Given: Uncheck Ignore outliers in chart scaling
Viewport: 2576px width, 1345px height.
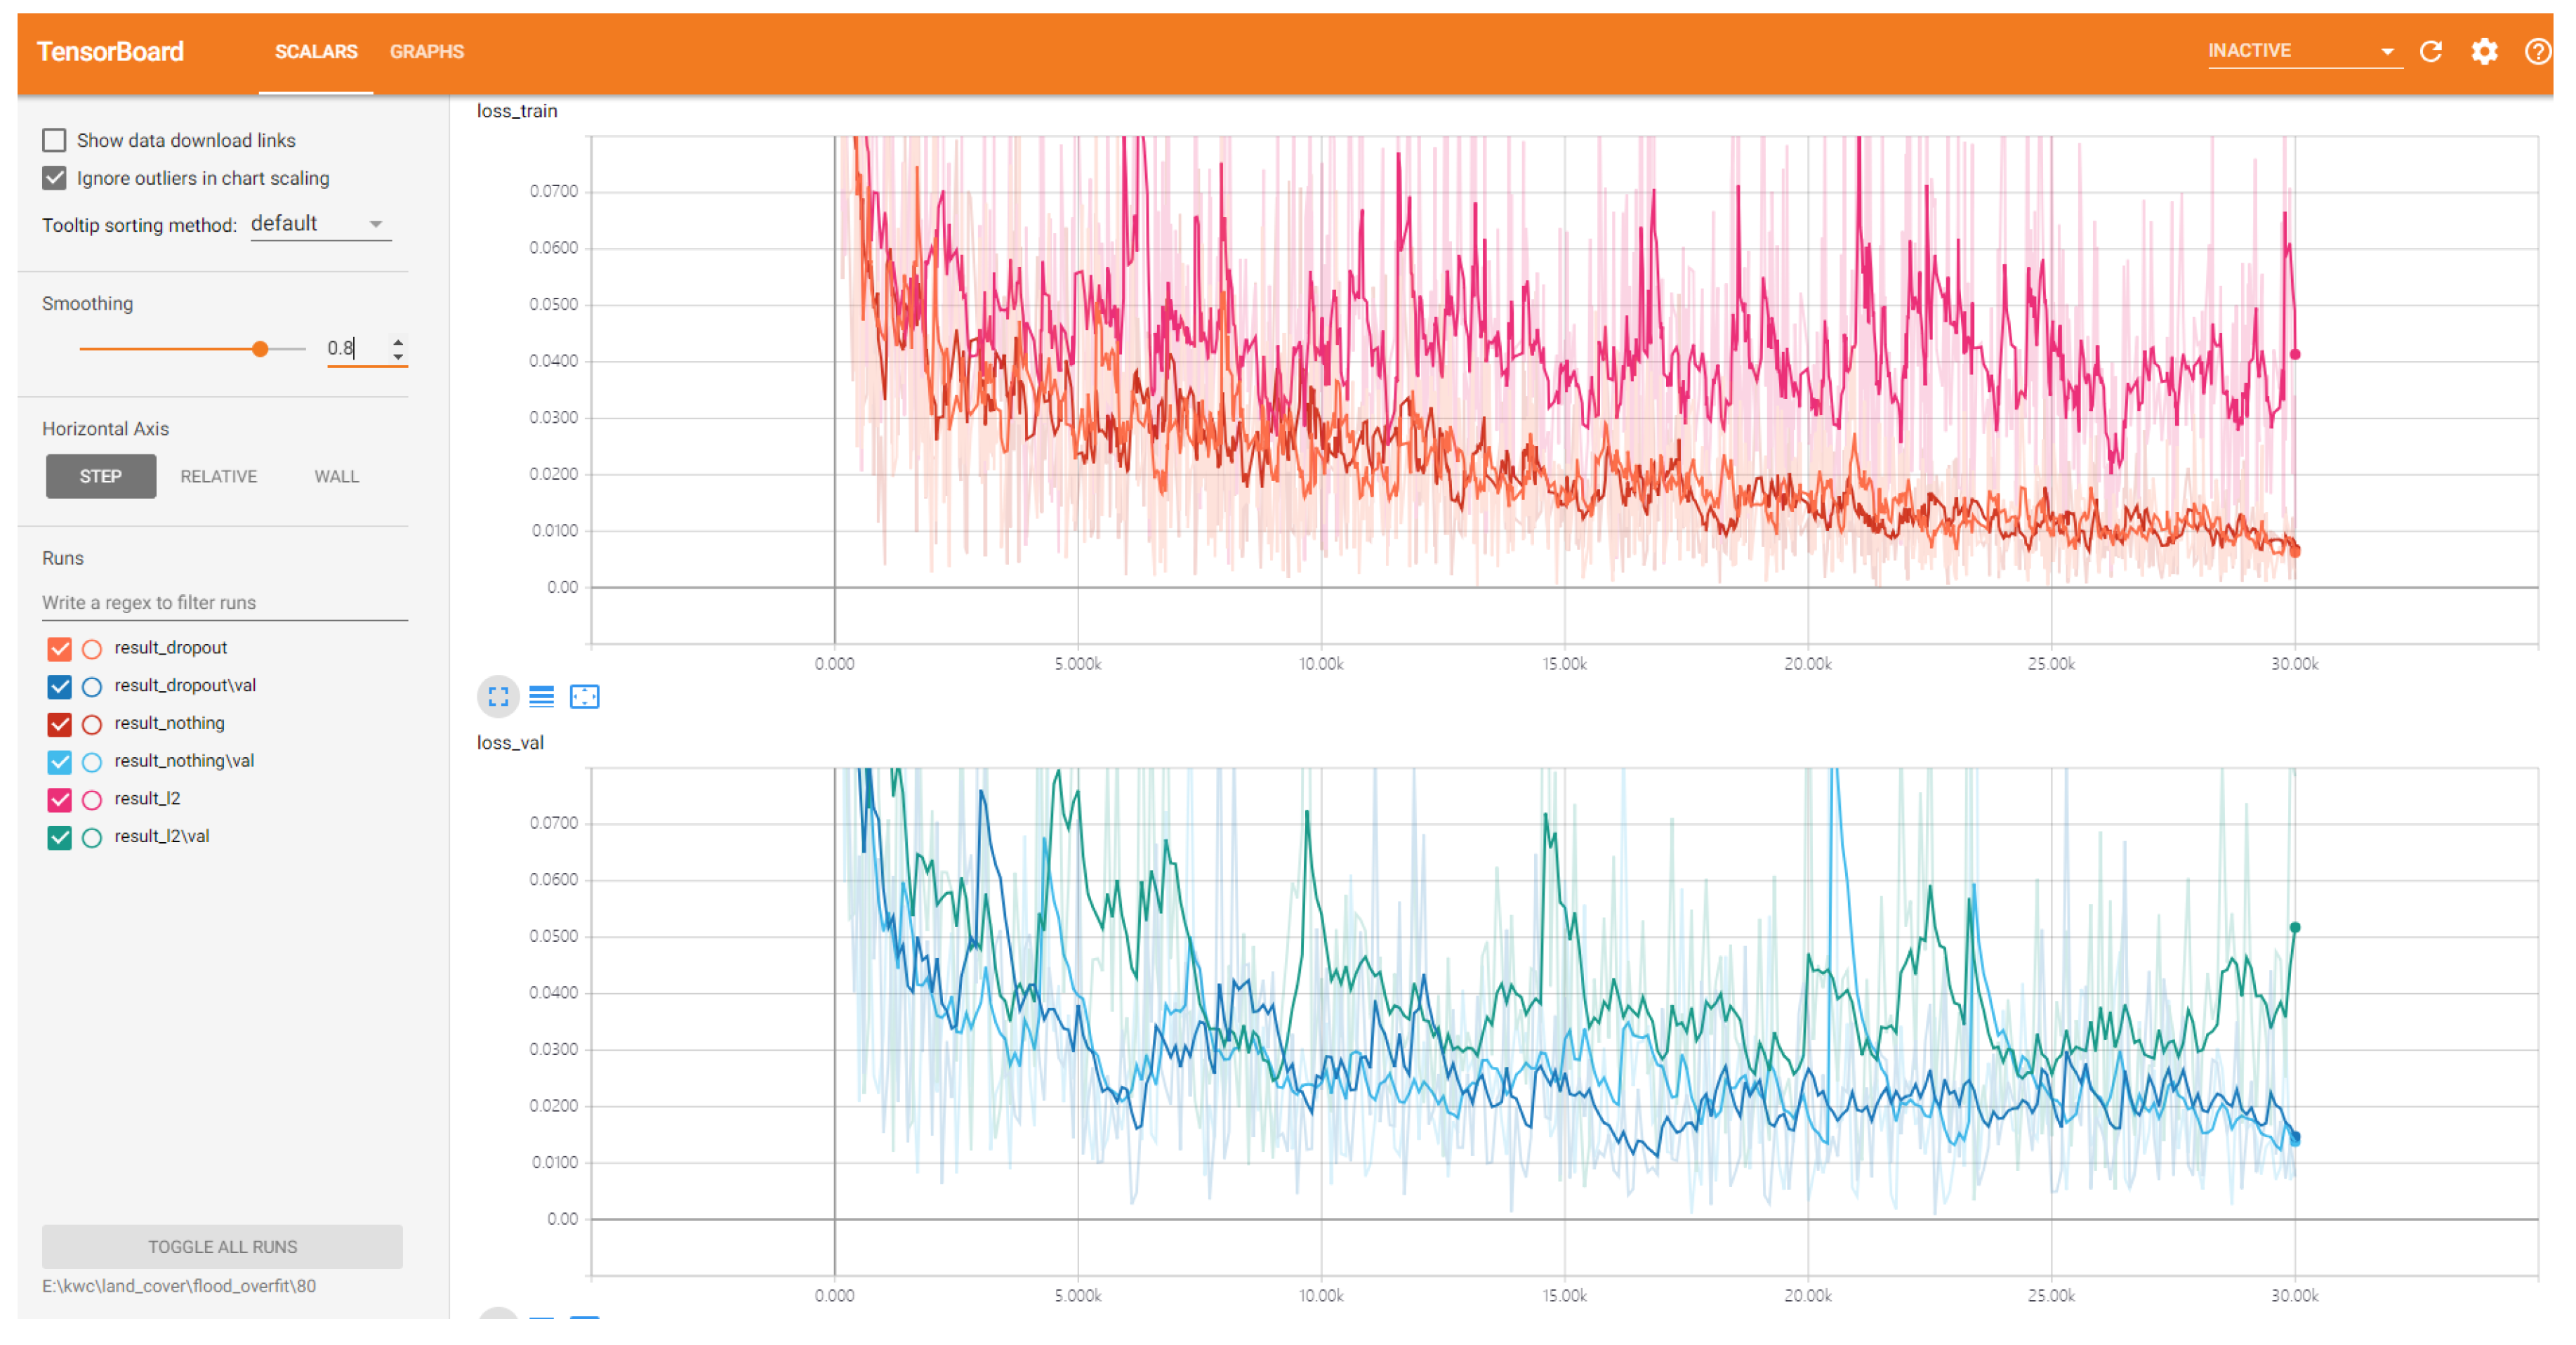Looking at the screenshot, I should (54, 178).
